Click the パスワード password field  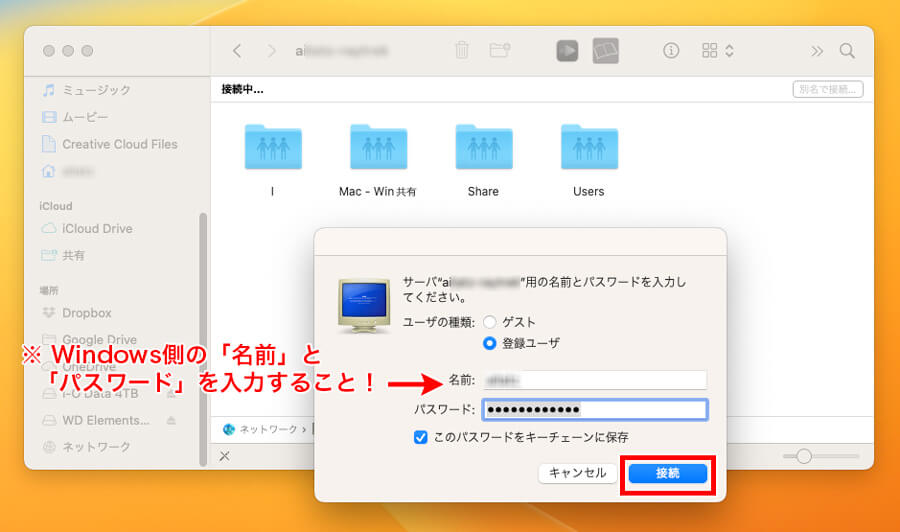coord(595,410)
